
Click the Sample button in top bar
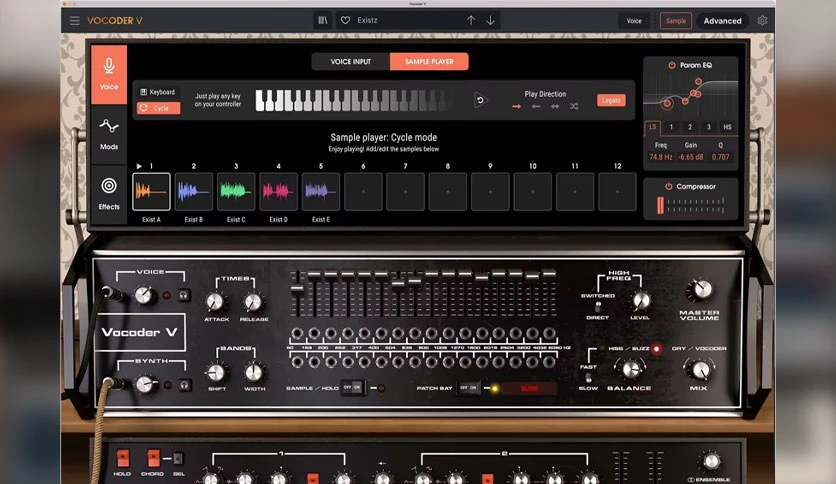[676, 21]
